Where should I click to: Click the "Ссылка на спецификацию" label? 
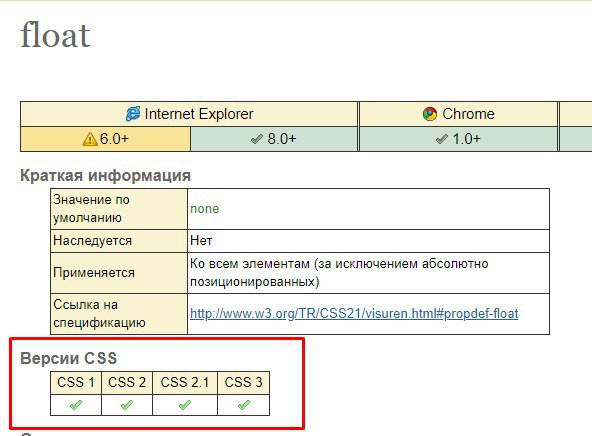tap(99, 314)
